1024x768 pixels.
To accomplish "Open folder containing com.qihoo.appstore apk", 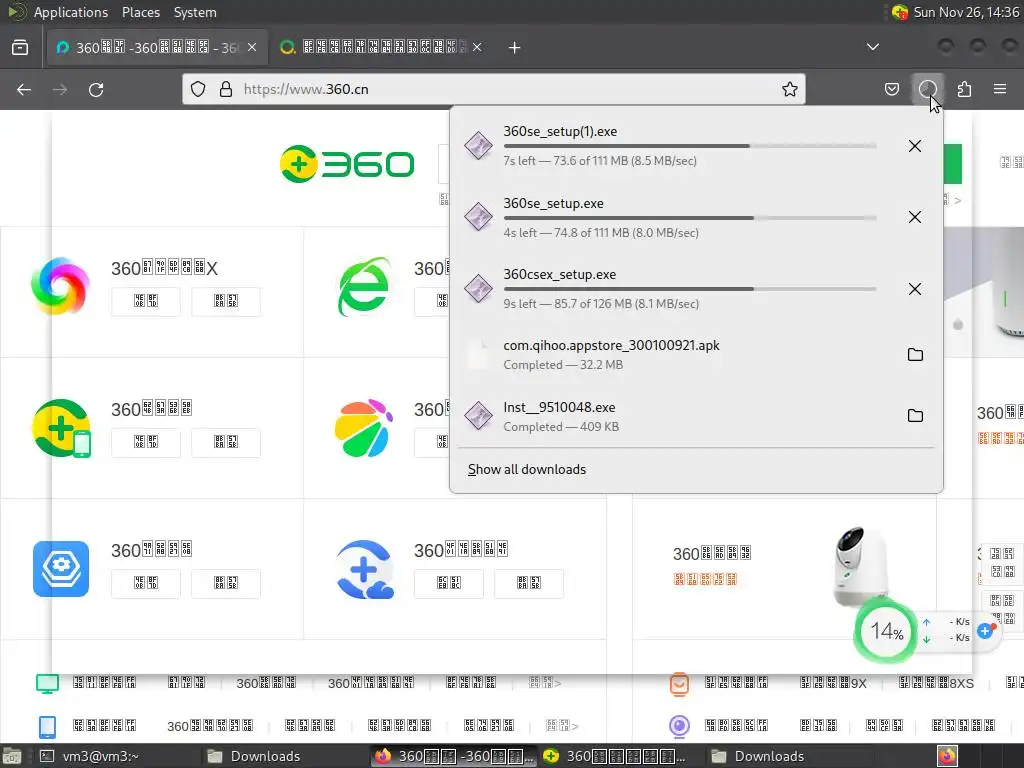I will tap(915, 355).
